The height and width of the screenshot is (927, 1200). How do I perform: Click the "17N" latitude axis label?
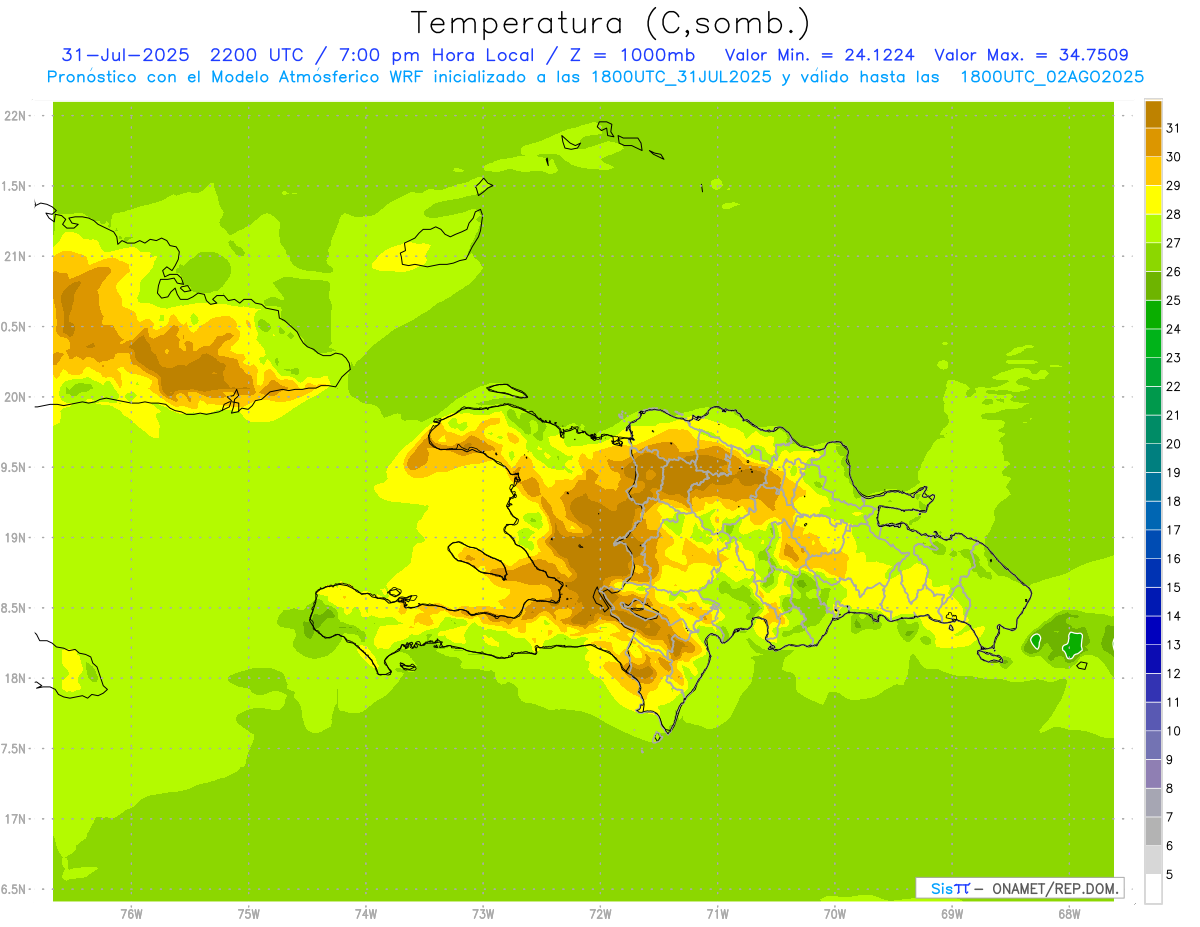pyautogui.click(x=17, y=819)
